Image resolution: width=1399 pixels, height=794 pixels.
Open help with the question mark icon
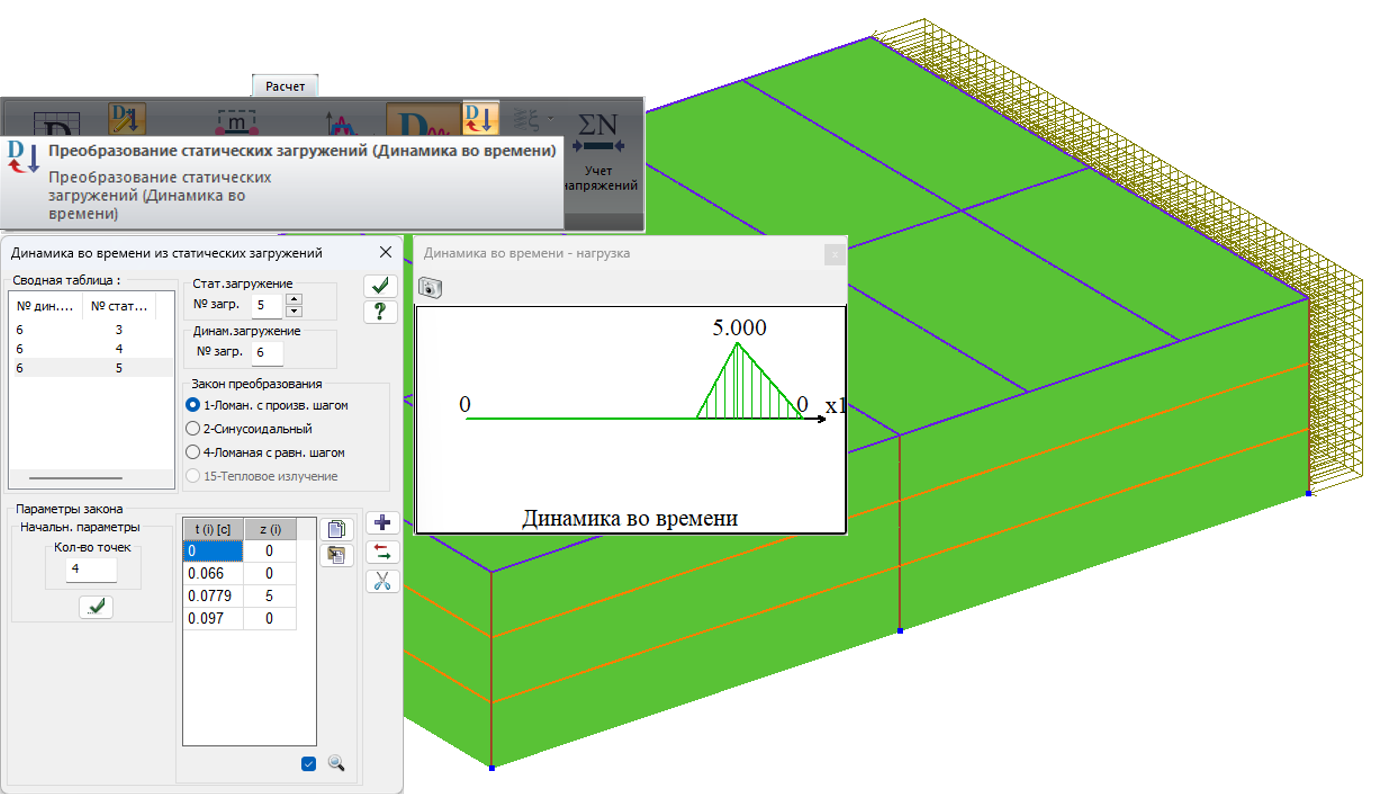[380, 312]
